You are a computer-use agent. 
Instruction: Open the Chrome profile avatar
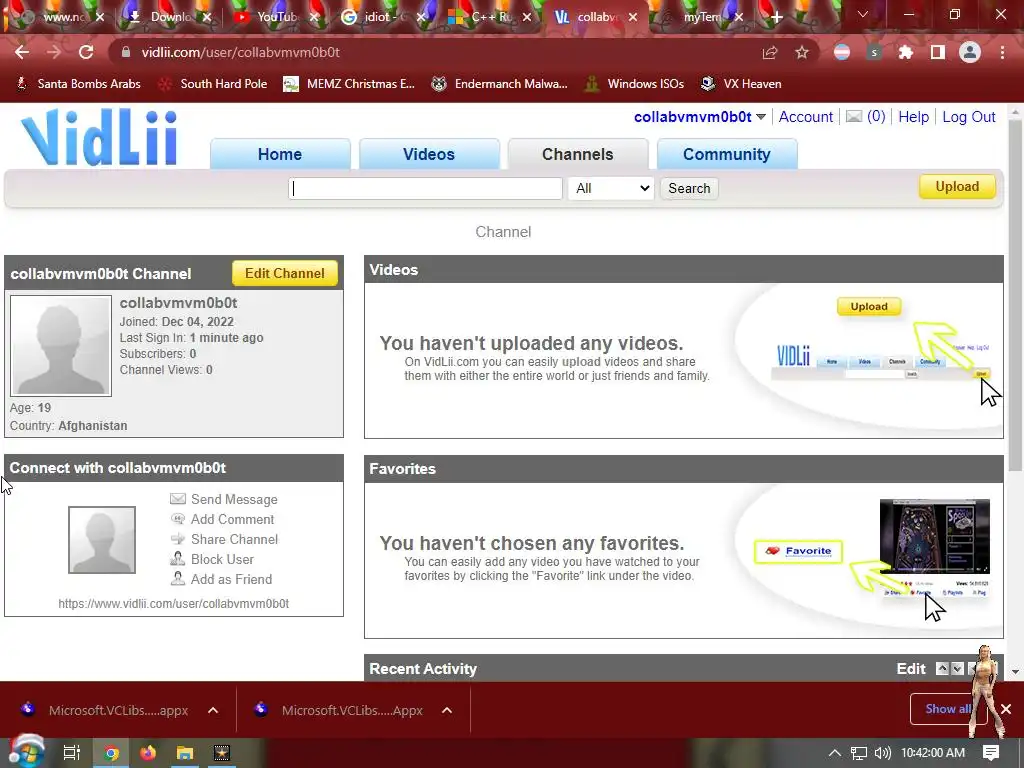(970, 53)
